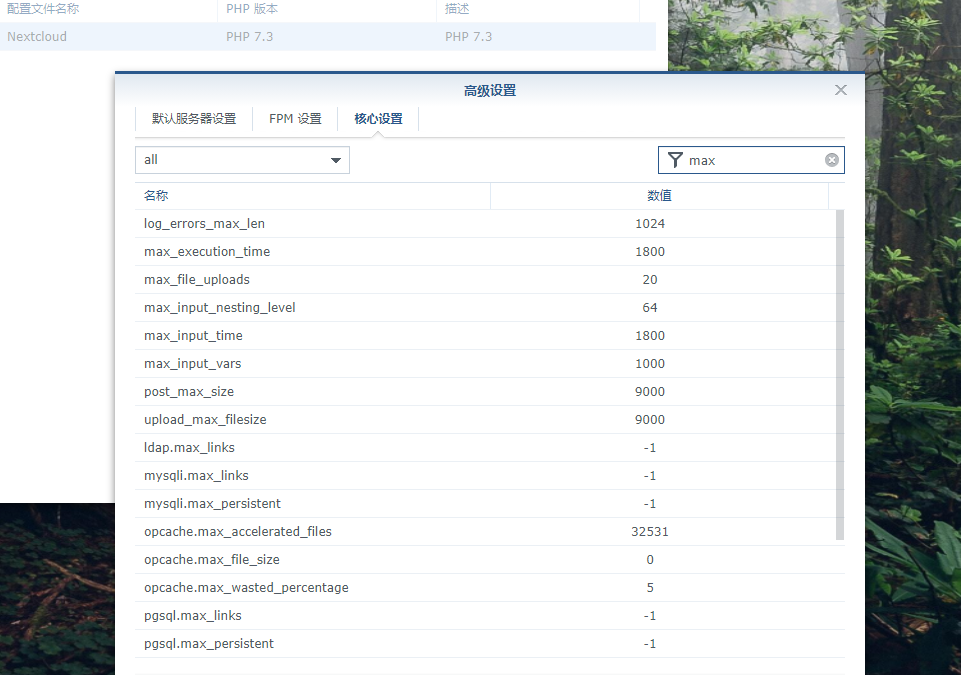Select the 核心设置 tab
Screen dimensions: 961x675
tap(377, 117)
